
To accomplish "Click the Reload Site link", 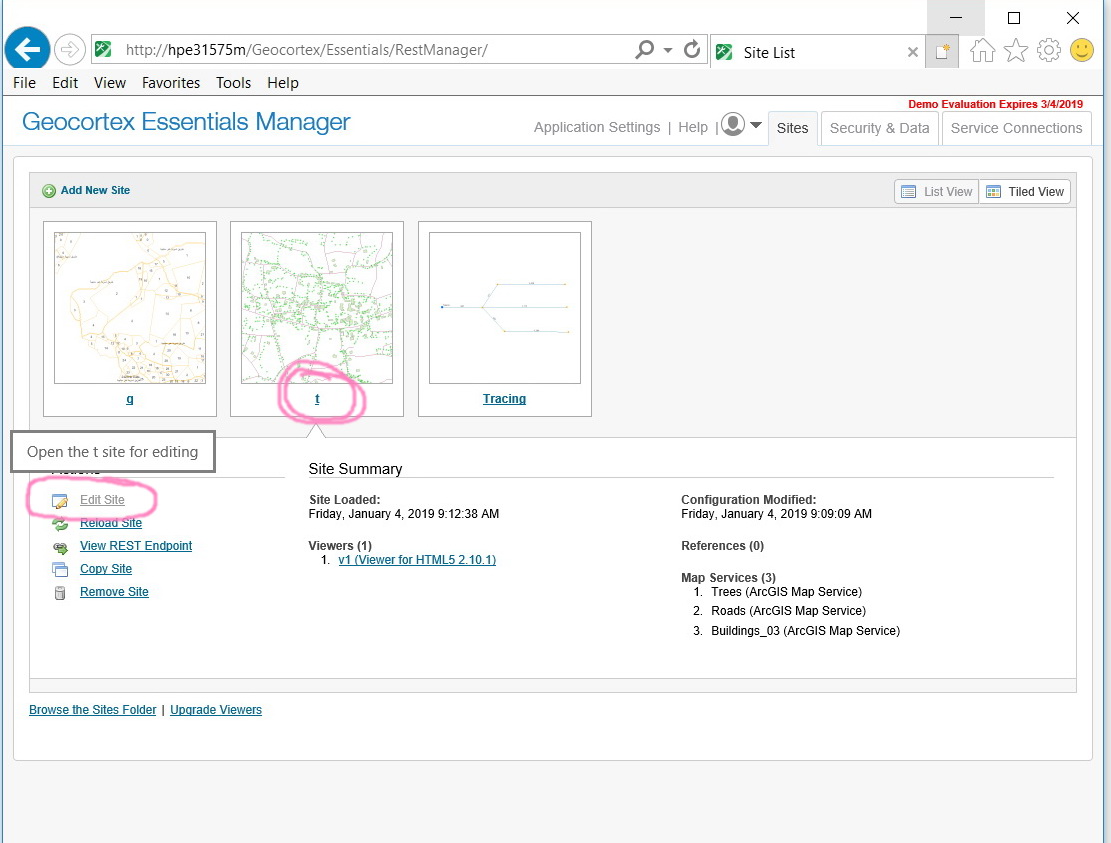I will pos(111,523).
